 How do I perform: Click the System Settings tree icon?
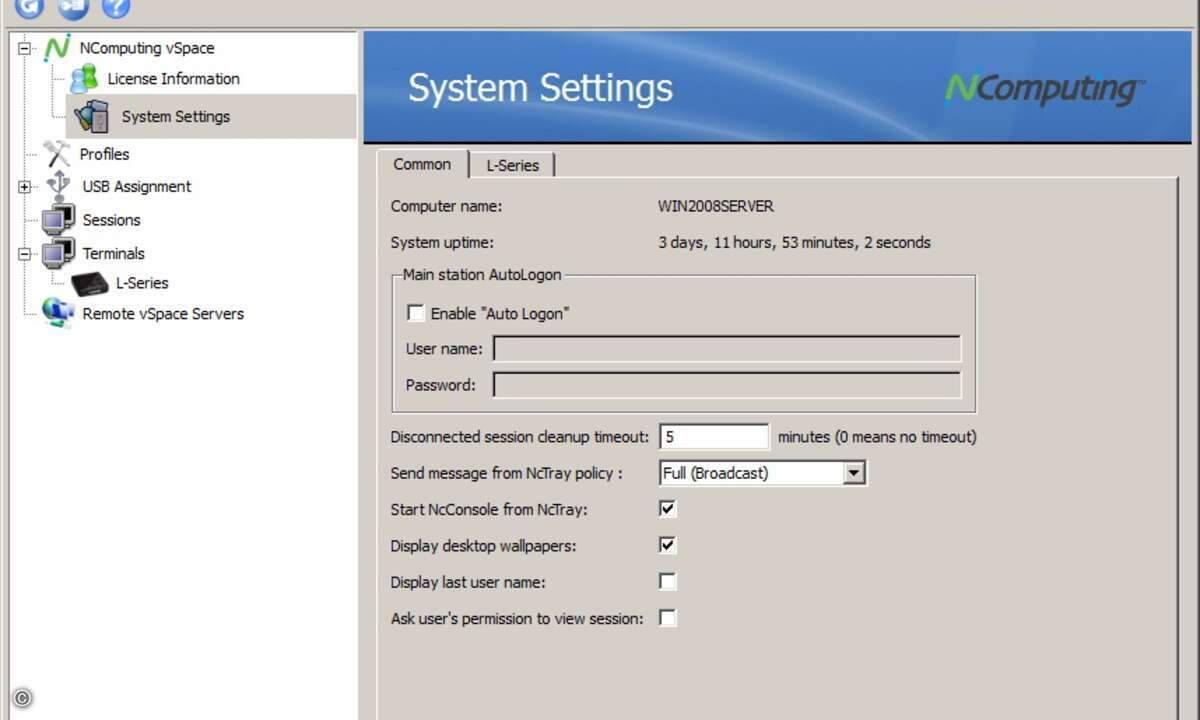tap(91, 116)
